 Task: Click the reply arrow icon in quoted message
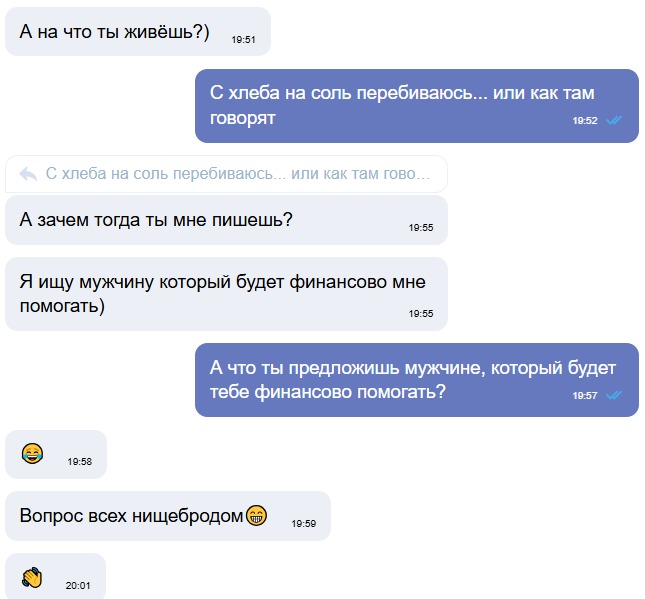[x=28, y=173]
